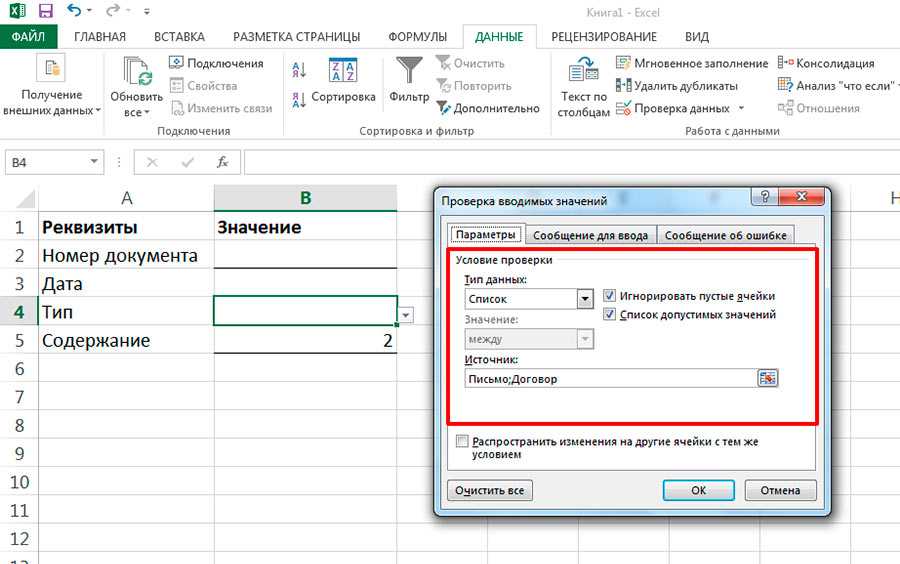Uncheck Ignore blank cells checkbox
The image size is (900, 564).
(x=610, y=296)
